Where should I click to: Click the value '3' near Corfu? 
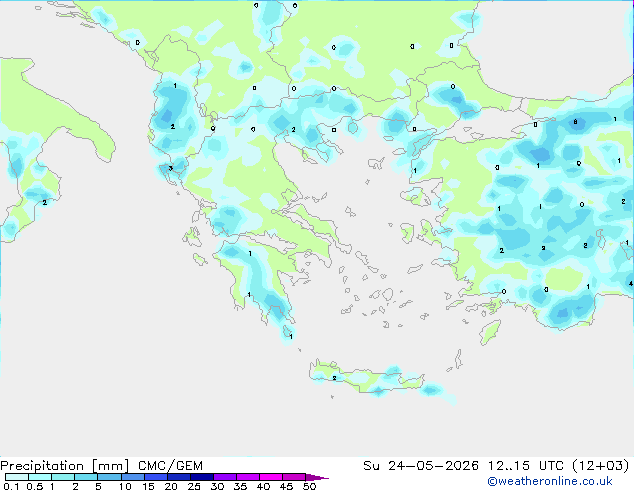click(x=171, y=168)
